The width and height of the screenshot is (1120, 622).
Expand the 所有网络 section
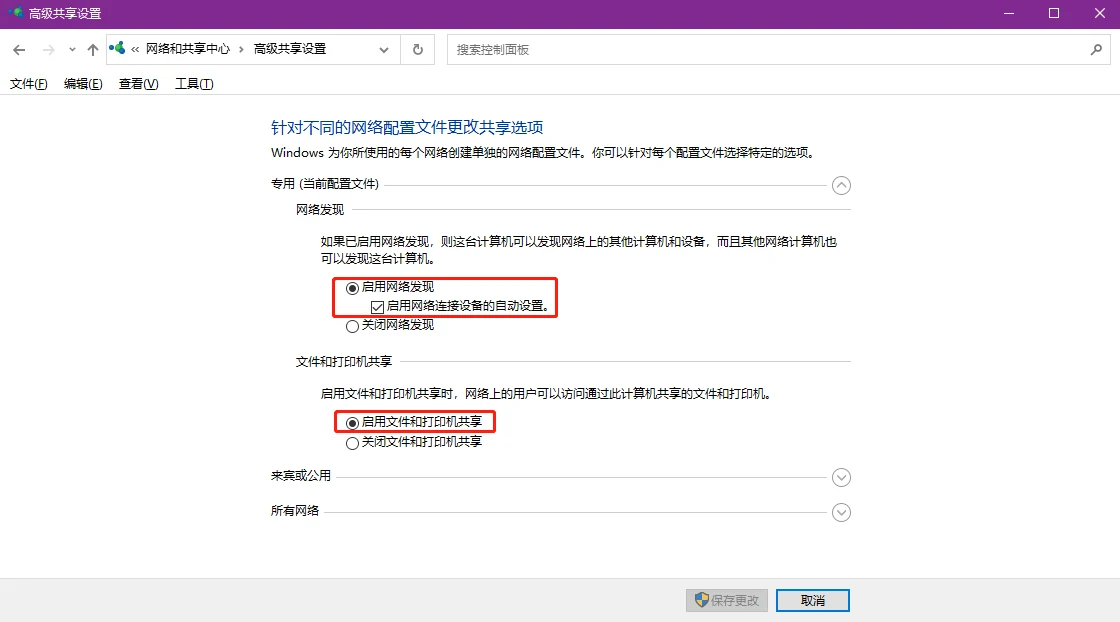[x=841, y=512]
